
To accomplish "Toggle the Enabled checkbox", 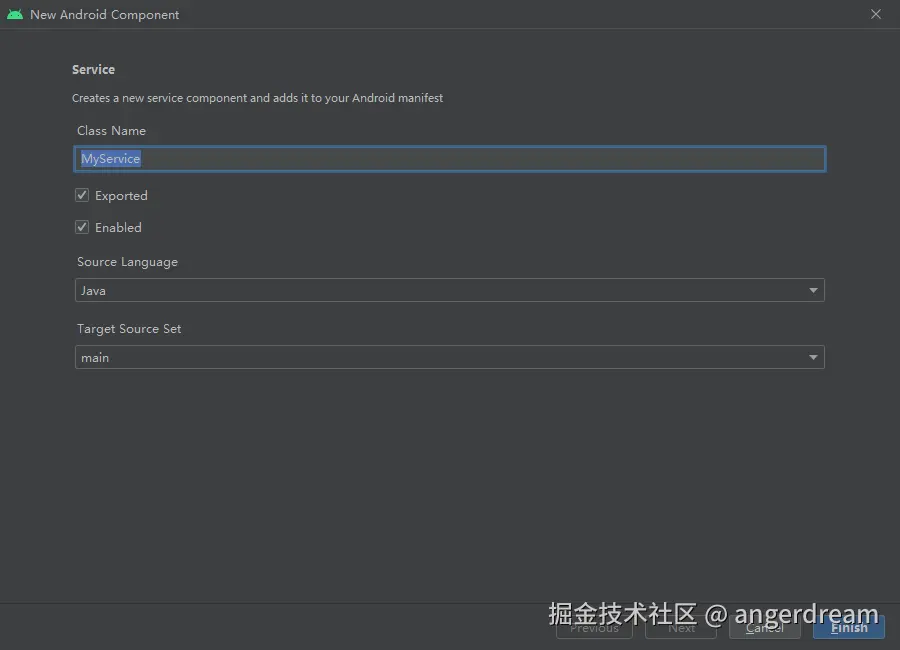I will [x=82, y=227].
